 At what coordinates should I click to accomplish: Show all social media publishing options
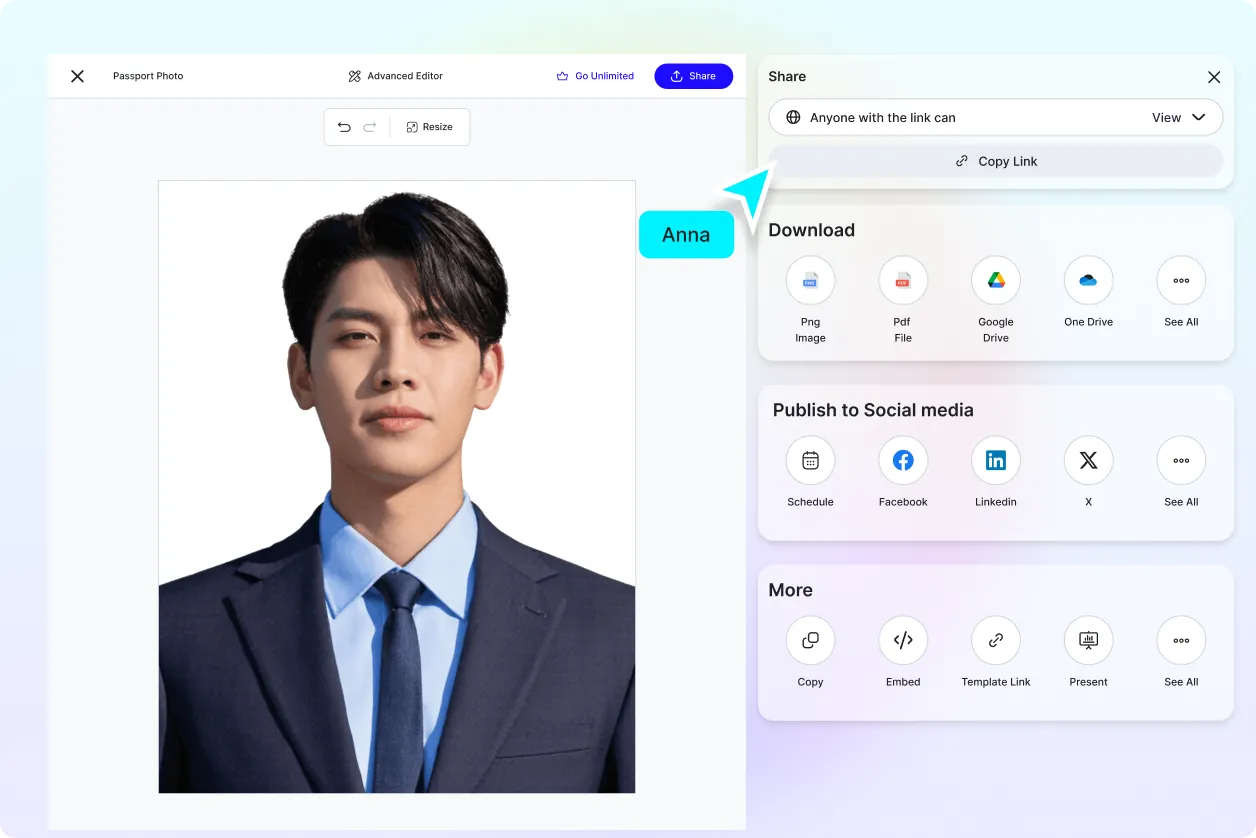(x=1181, y=460)
